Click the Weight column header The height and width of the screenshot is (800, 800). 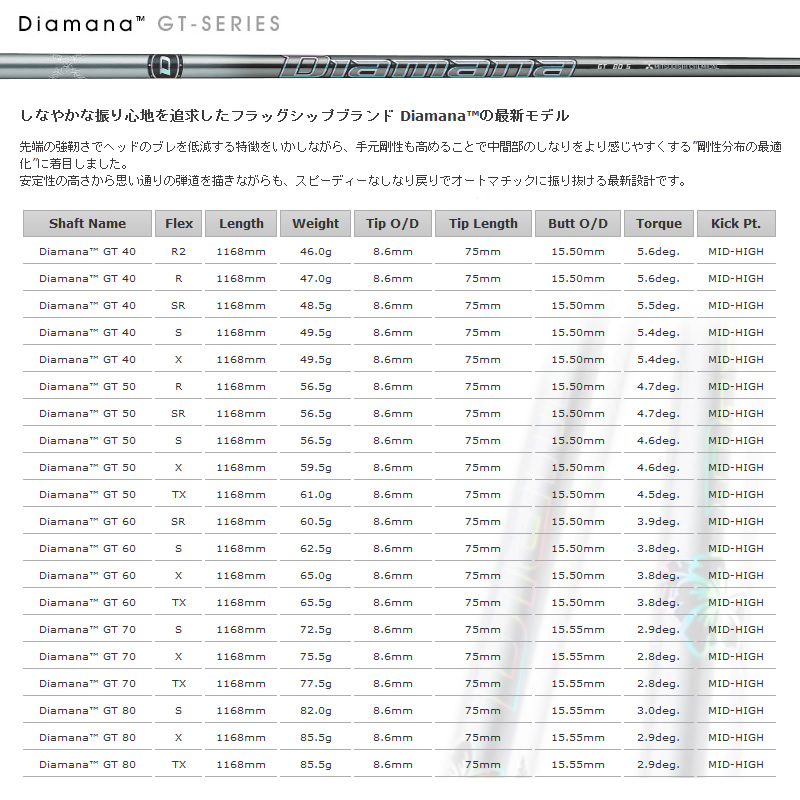tap(315, 223)
